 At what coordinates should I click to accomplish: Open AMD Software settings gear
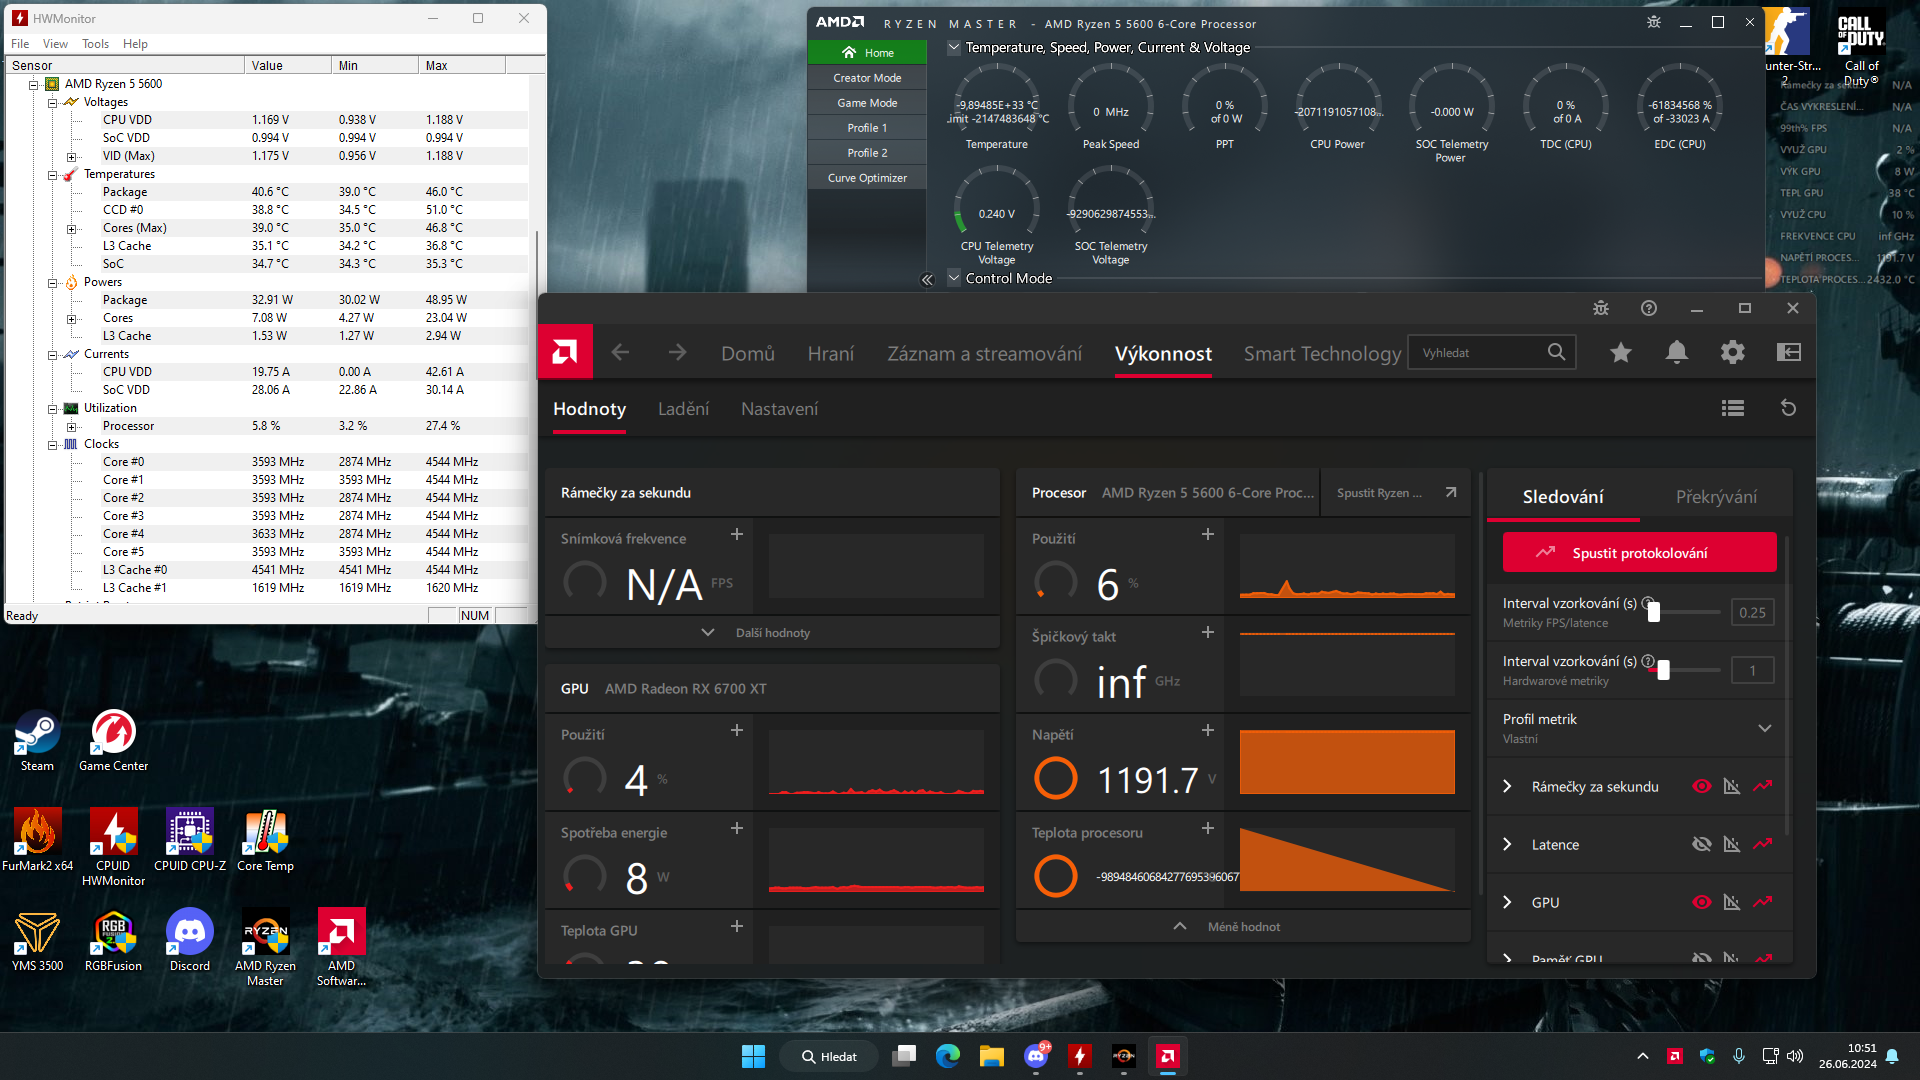coord(1733,352)
